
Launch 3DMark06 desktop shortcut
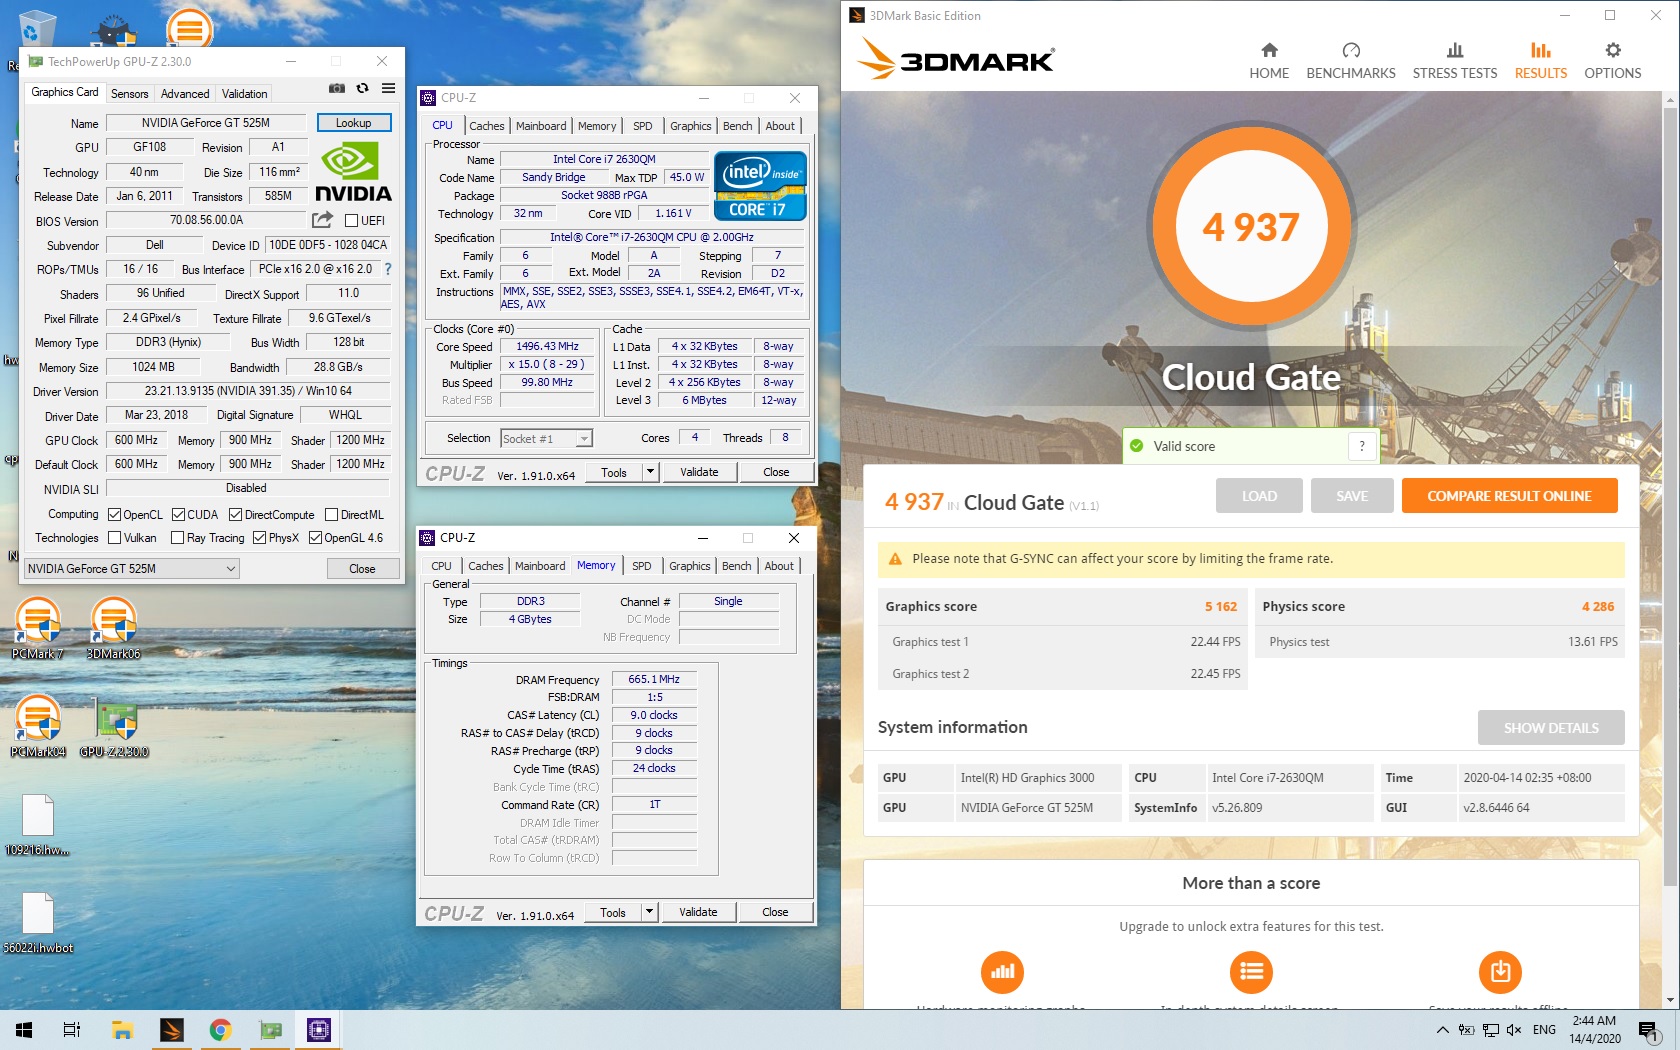click(113, 628)
